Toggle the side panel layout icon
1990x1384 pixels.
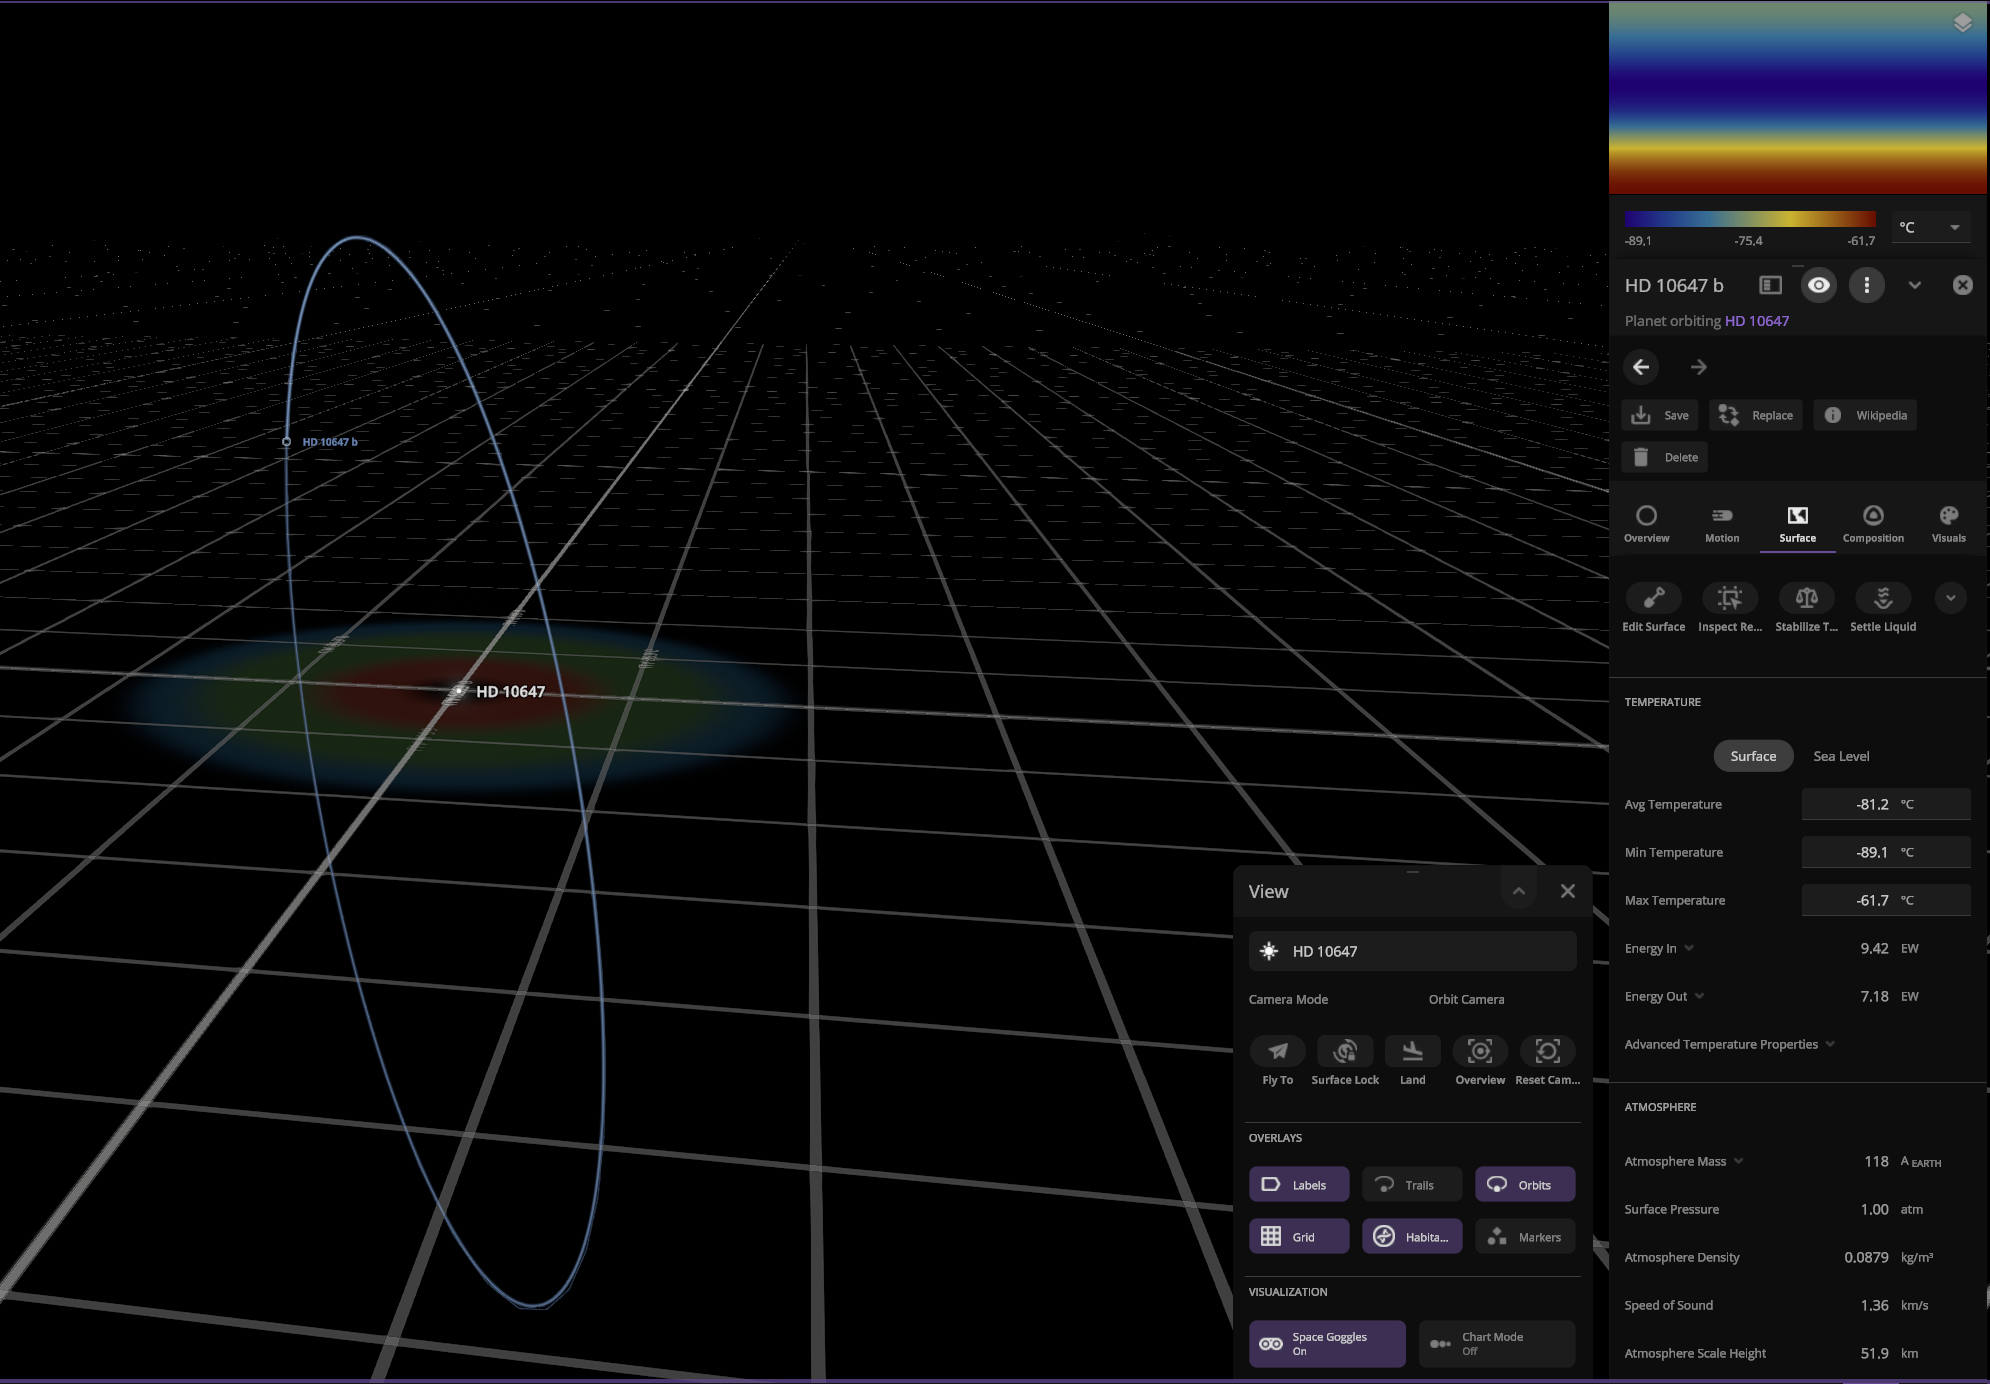click(x=1770, y=286)
